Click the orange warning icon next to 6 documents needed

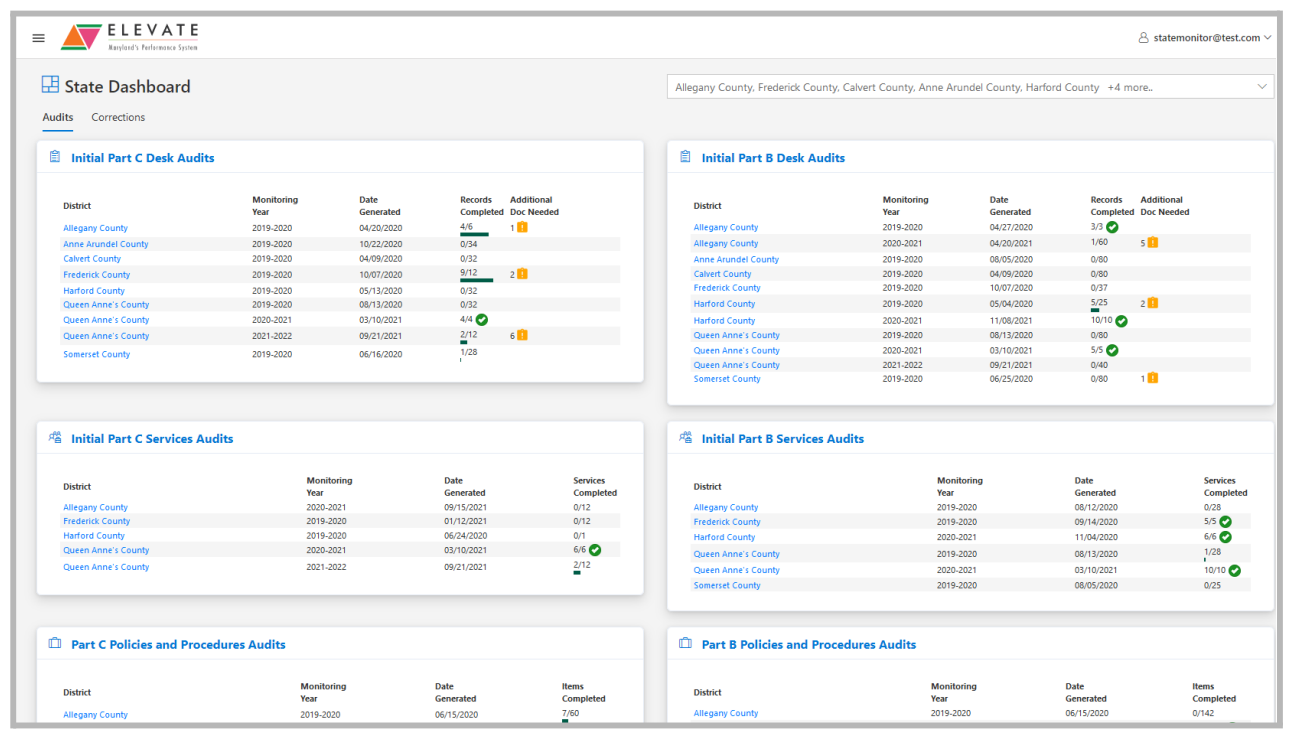coord(522,336)
